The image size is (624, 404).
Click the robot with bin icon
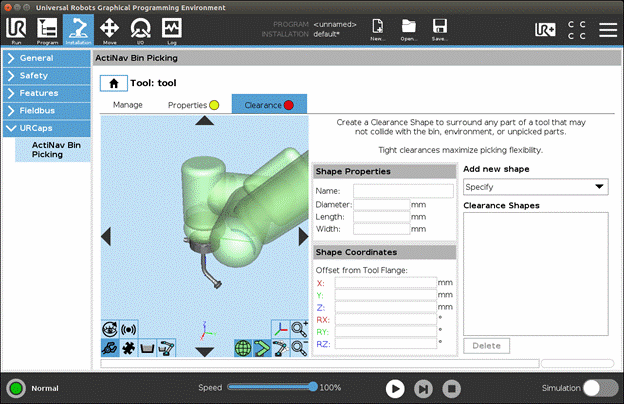coord(166,348)
